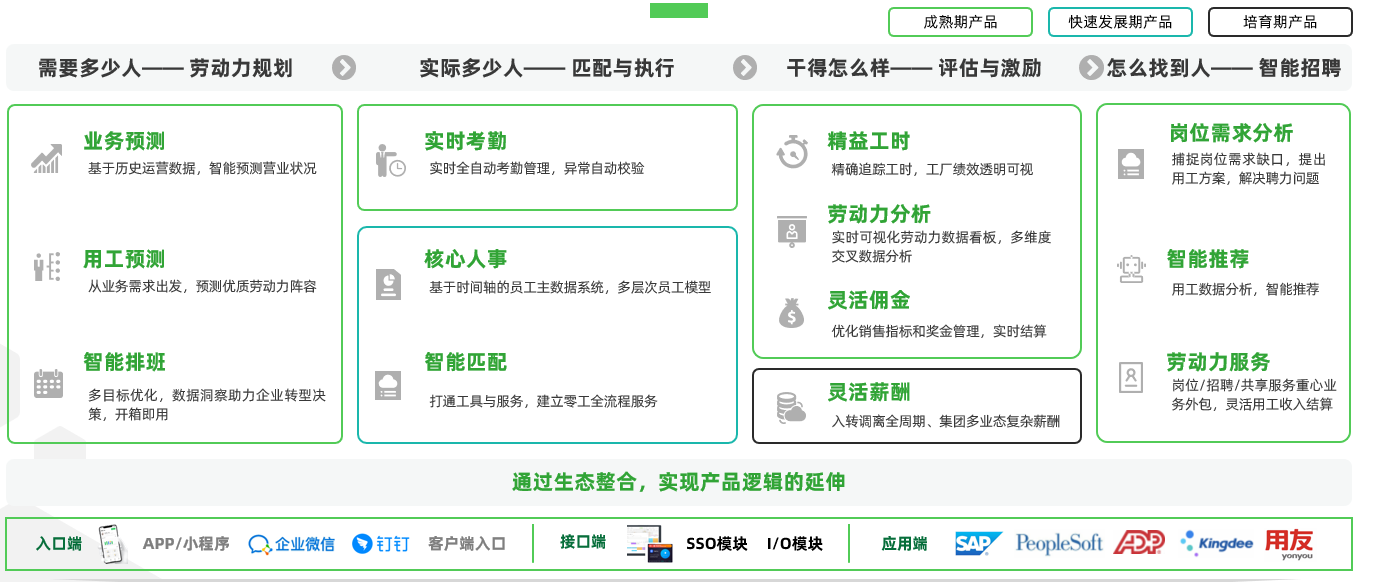Click the 劳动力服务 heading

[1218, 362]
